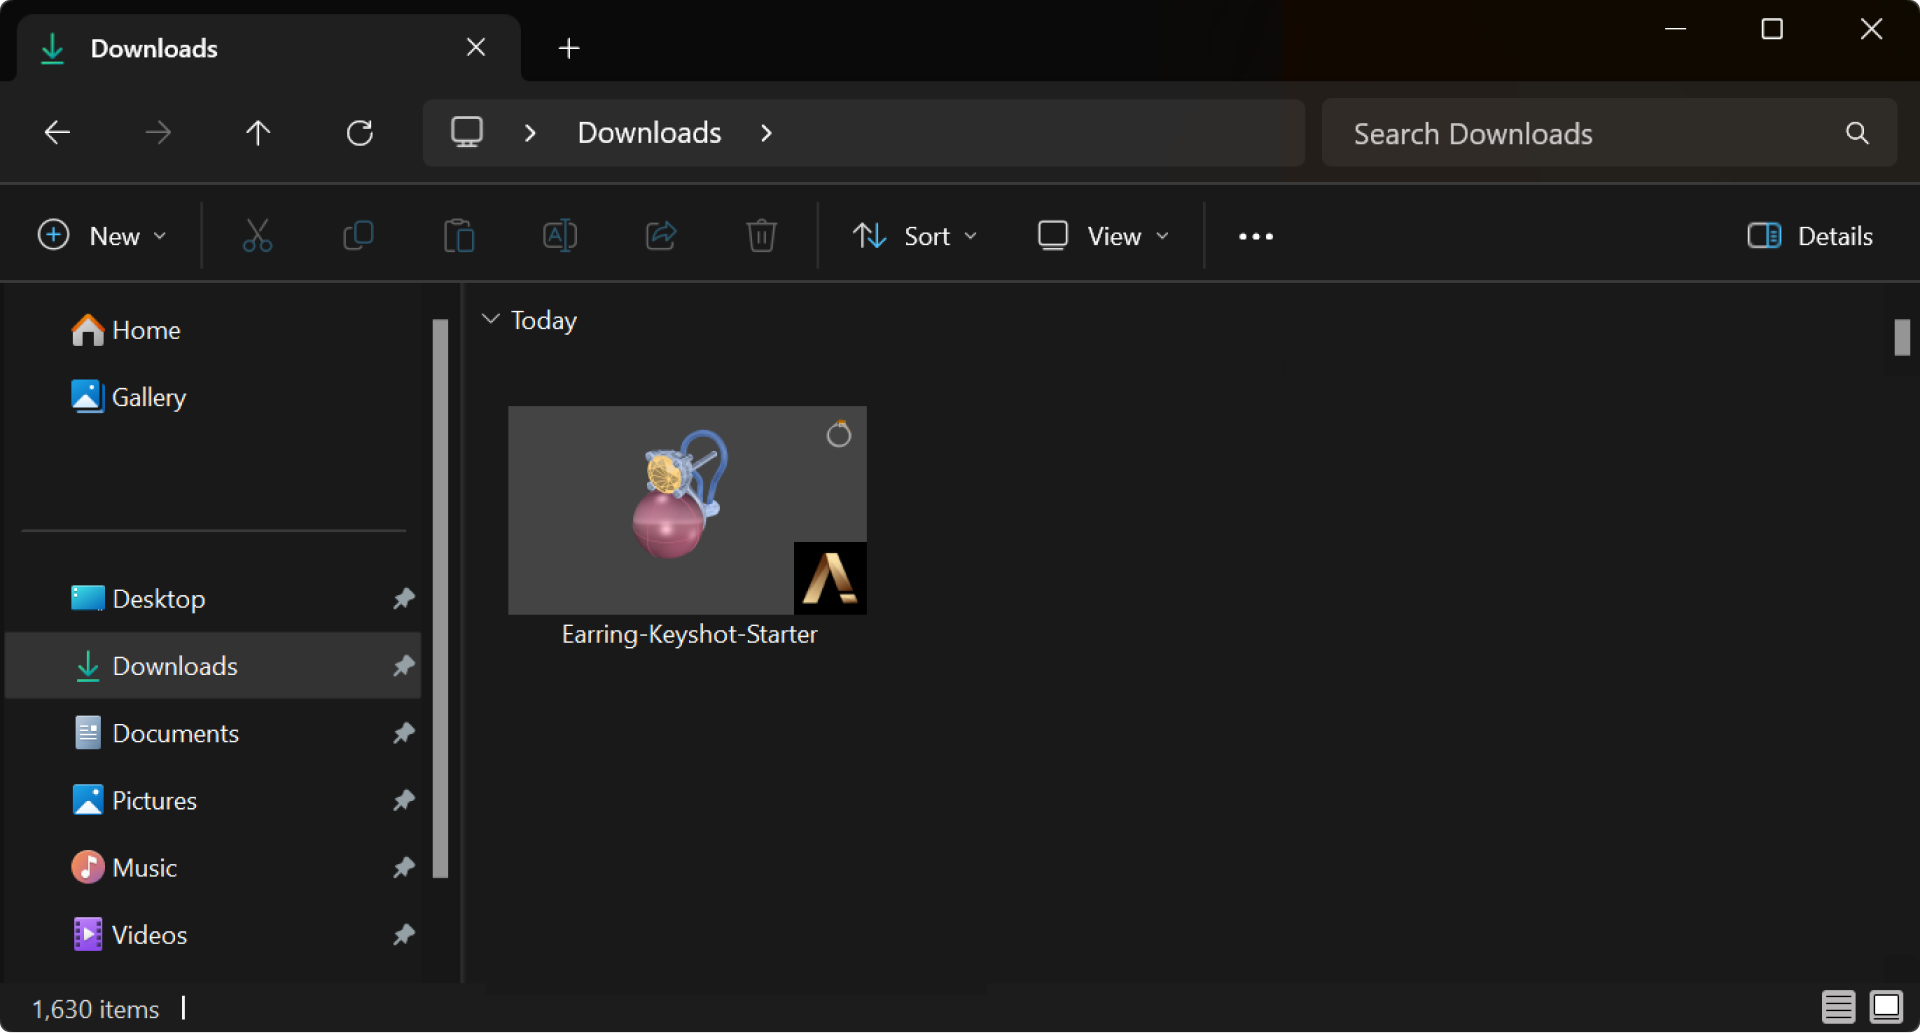Screen dimensions: 1920x1033
Task: Open the View layout dropdown
Action: point(1104,236)
